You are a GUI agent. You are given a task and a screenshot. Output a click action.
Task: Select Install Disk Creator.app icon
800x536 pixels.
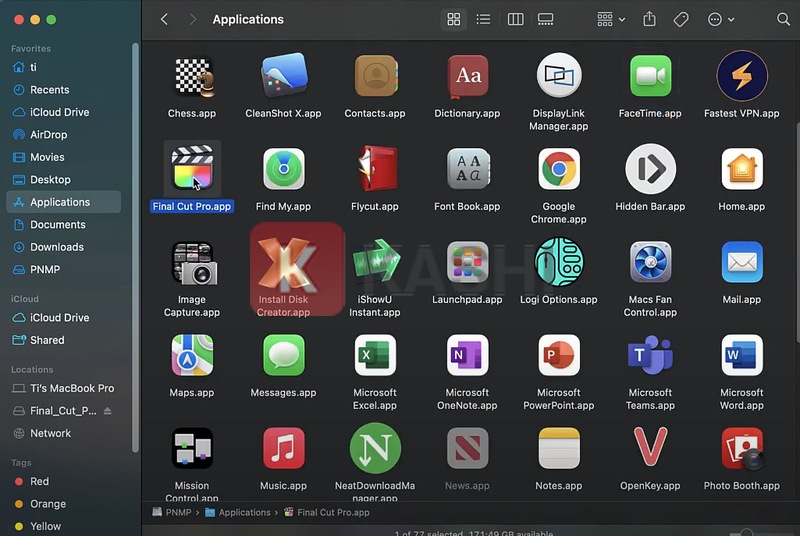(286, 263)
